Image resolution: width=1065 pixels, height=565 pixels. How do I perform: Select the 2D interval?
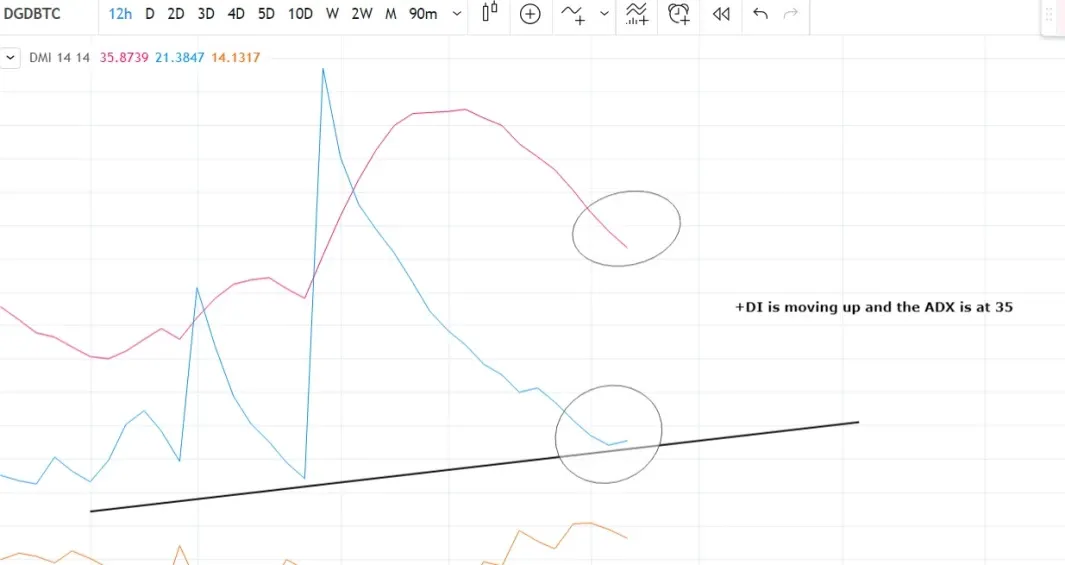pyautogui.click(x=176, y=14)
